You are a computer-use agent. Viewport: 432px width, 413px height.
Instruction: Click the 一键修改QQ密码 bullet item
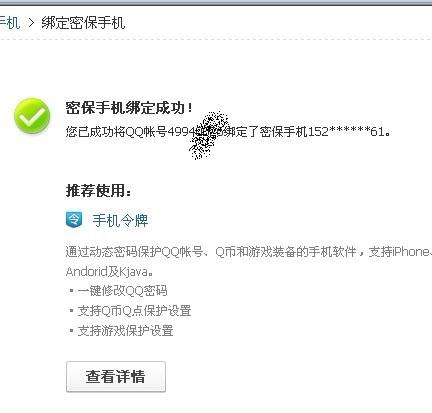122,291
